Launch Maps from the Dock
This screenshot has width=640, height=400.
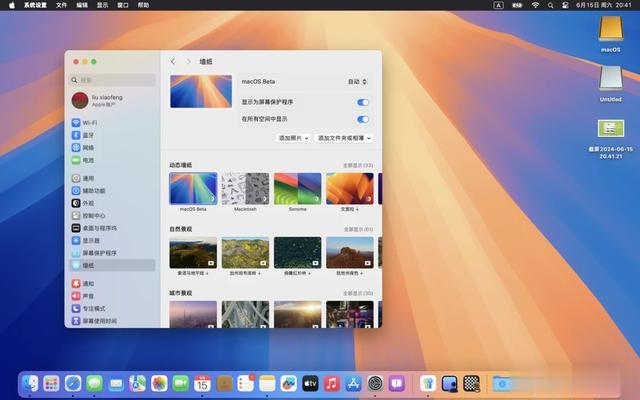[138, 383]
